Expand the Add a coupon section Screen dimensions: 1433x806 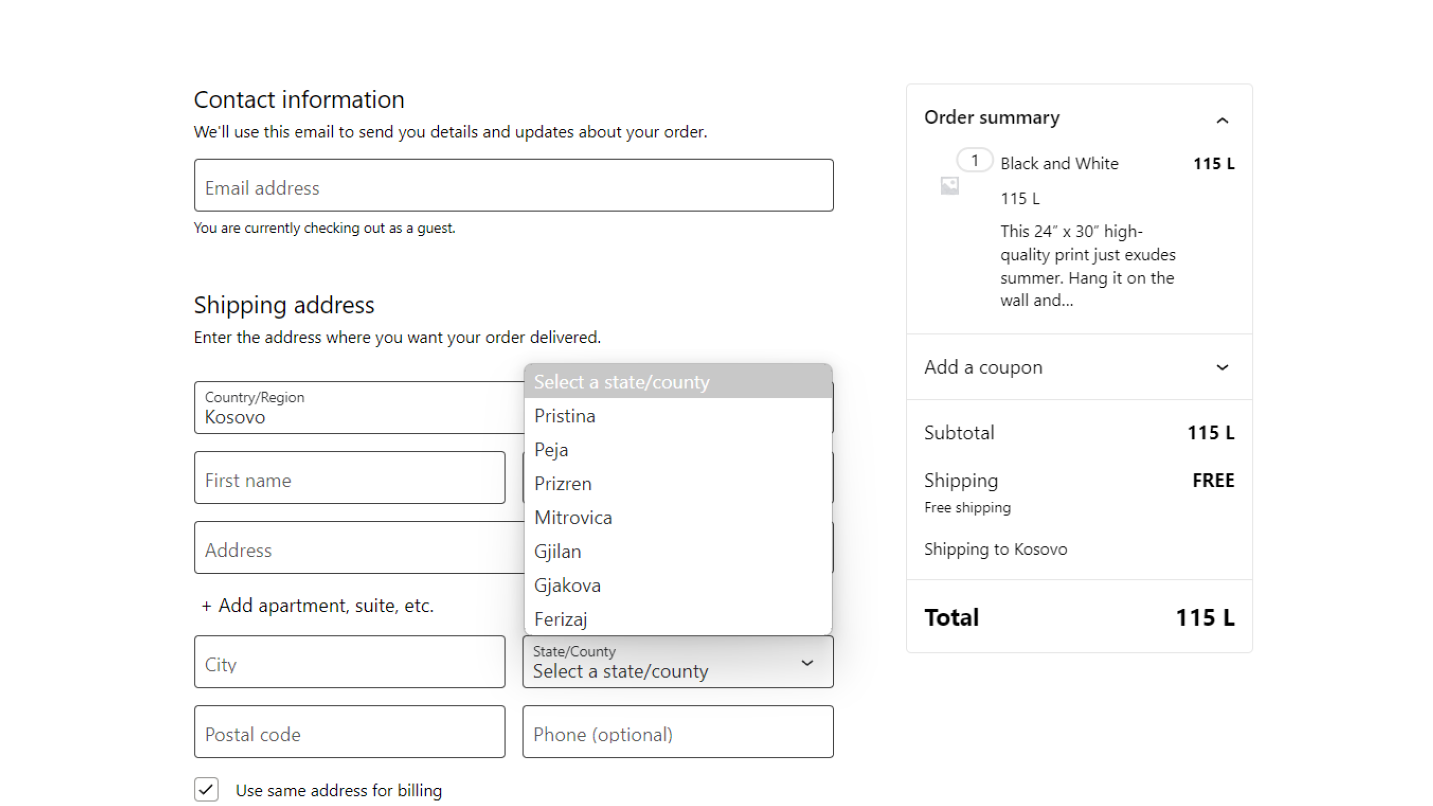1221,367
